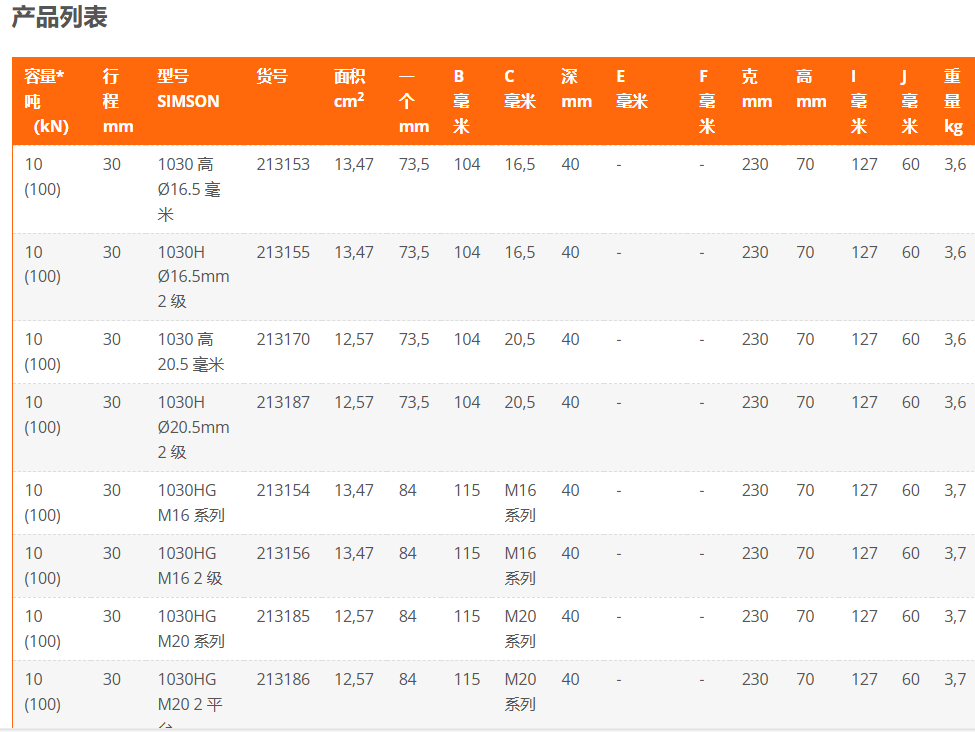Click item number 213187

pos(283,402)
